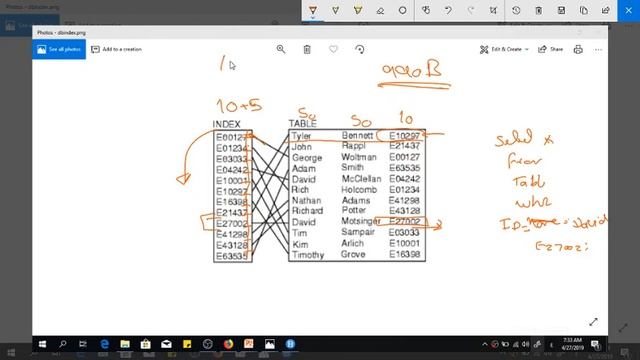Screen dimensions: 640x360
Task: Redo the ink stroke
Action: (x=471, y=10)
